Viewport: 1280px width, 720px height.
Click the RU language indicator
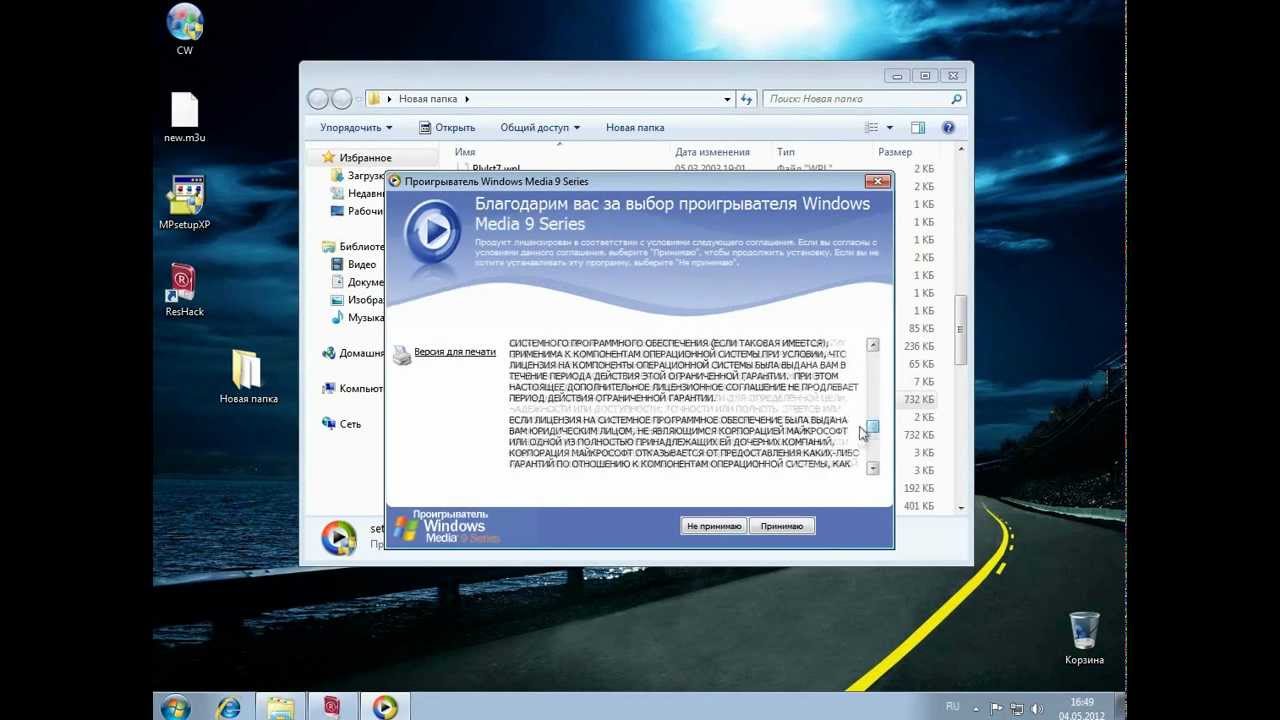(953, 707)
